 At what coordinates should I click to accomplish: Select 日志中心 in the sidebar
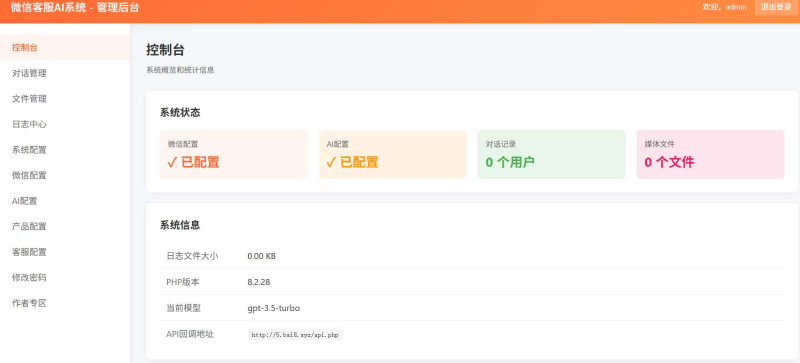pos(65,124)
